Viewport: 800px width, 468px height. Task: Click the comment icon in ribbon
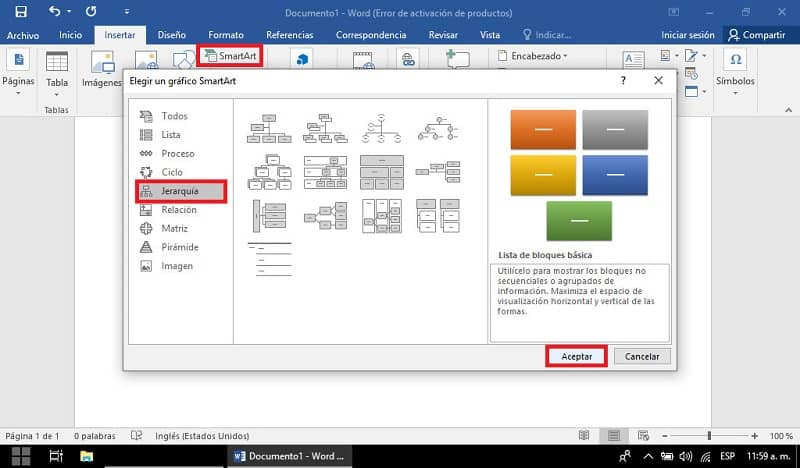(x=458, y=58)
